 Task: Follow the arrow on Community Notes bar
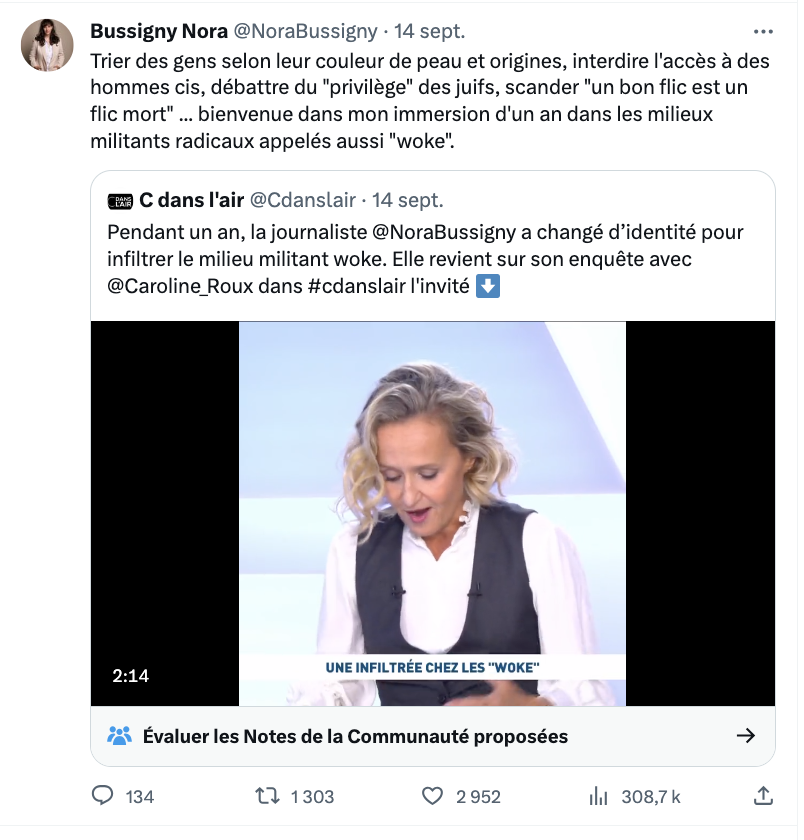(745, 736)
